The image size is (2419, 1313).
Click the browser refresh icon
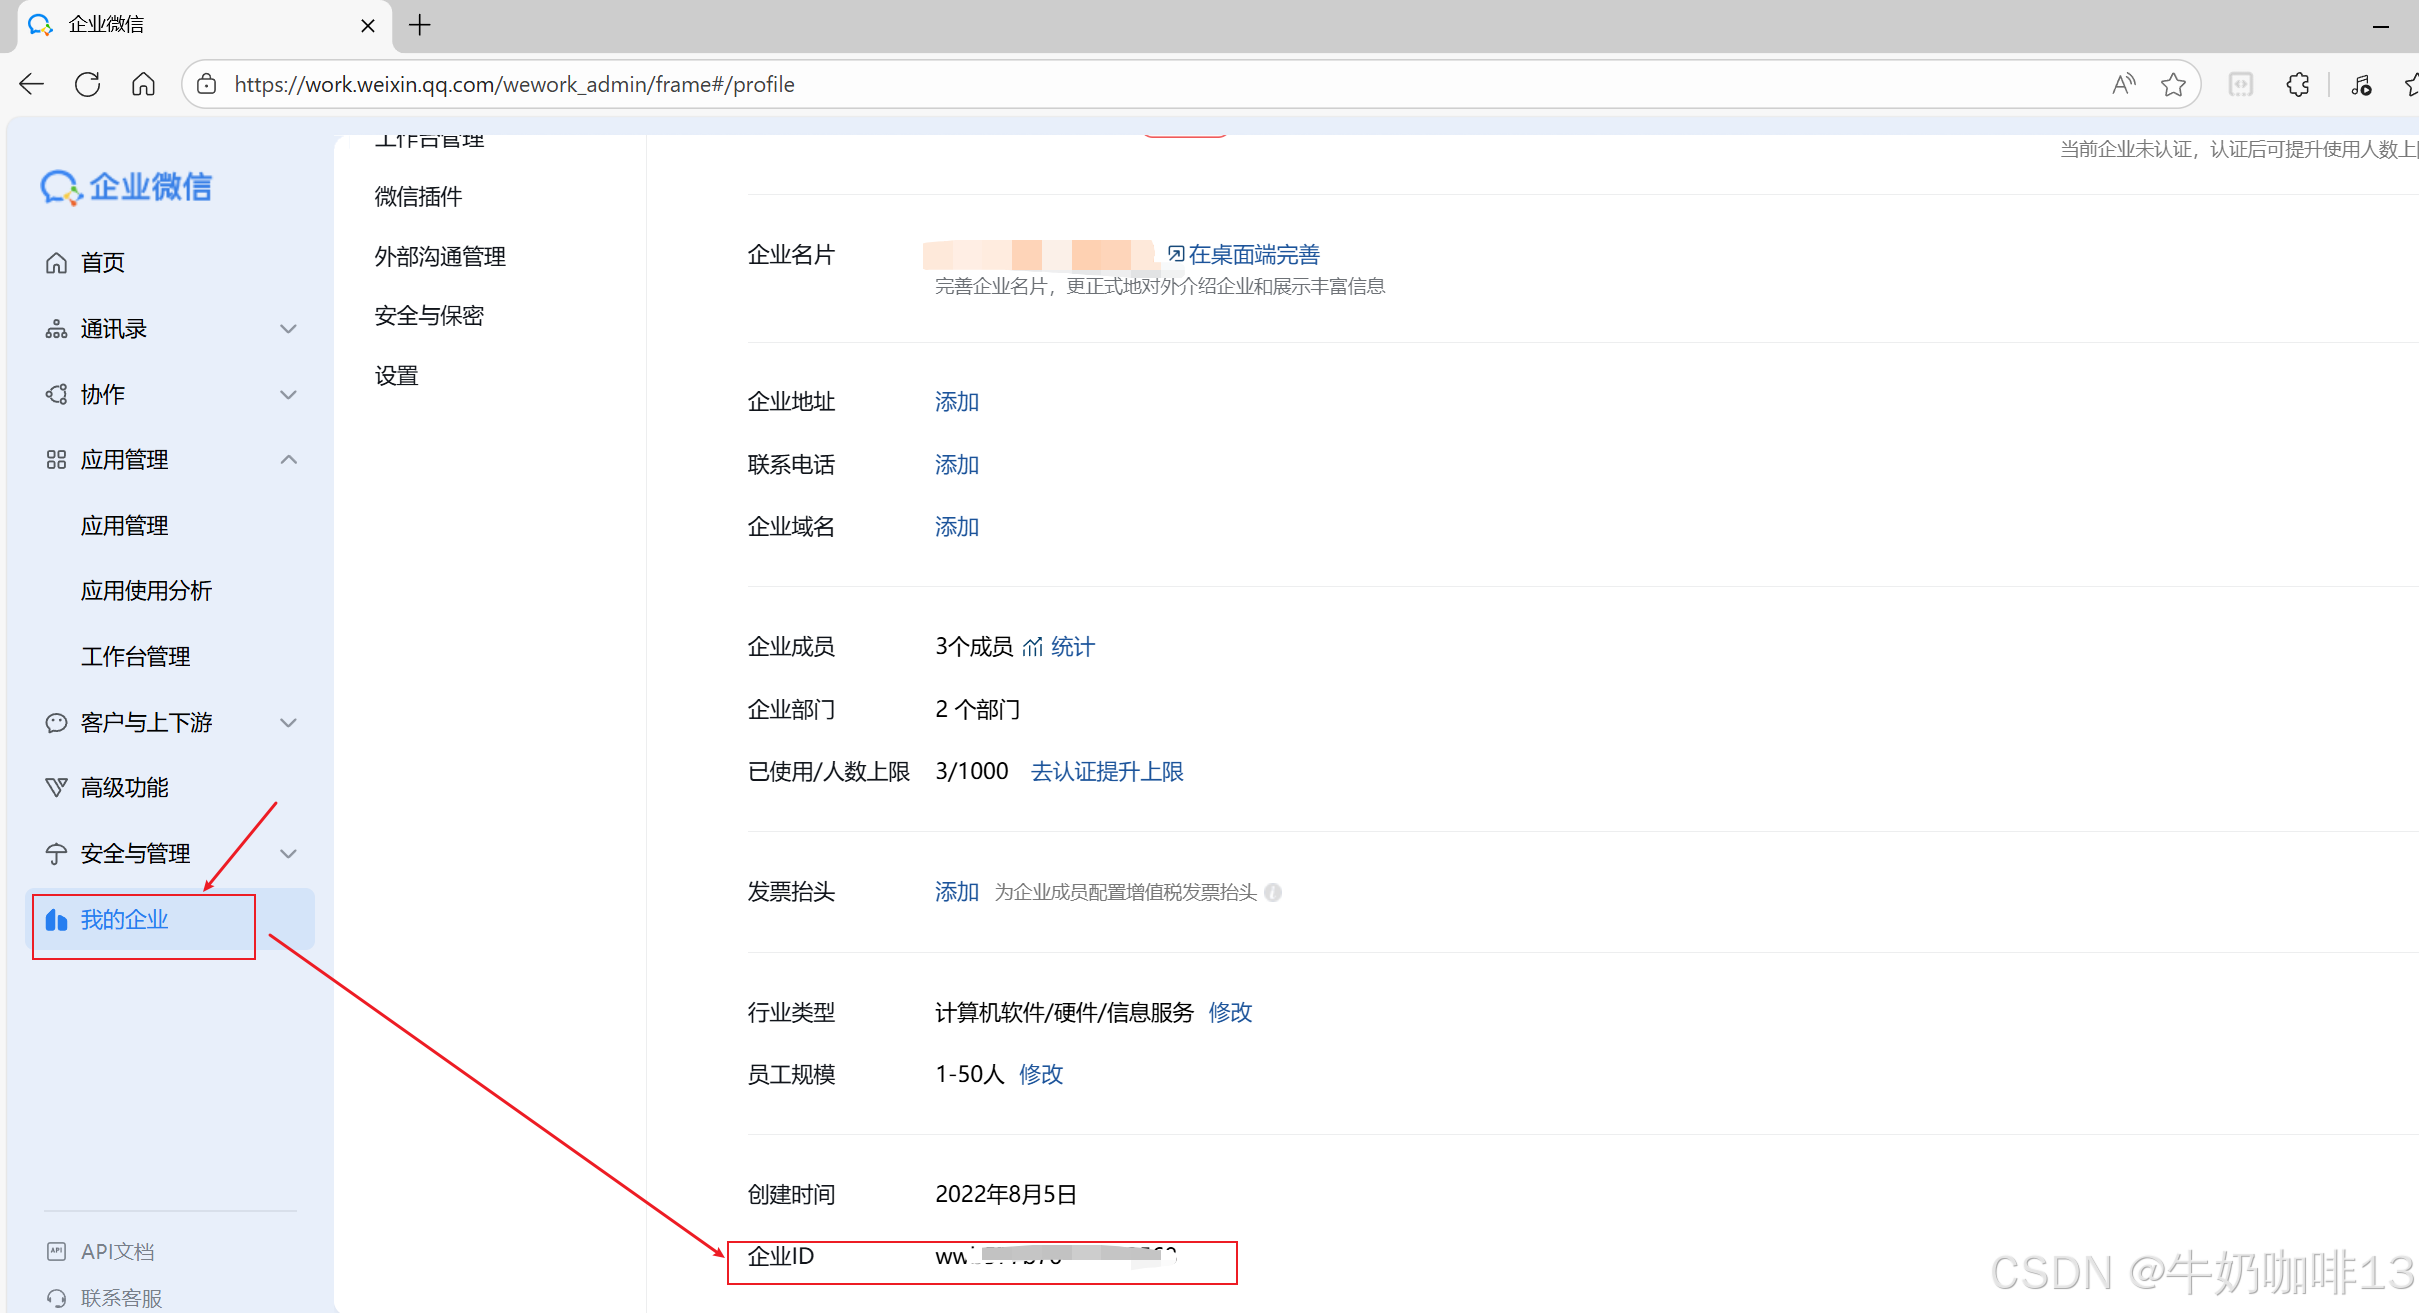pos(88,84)
